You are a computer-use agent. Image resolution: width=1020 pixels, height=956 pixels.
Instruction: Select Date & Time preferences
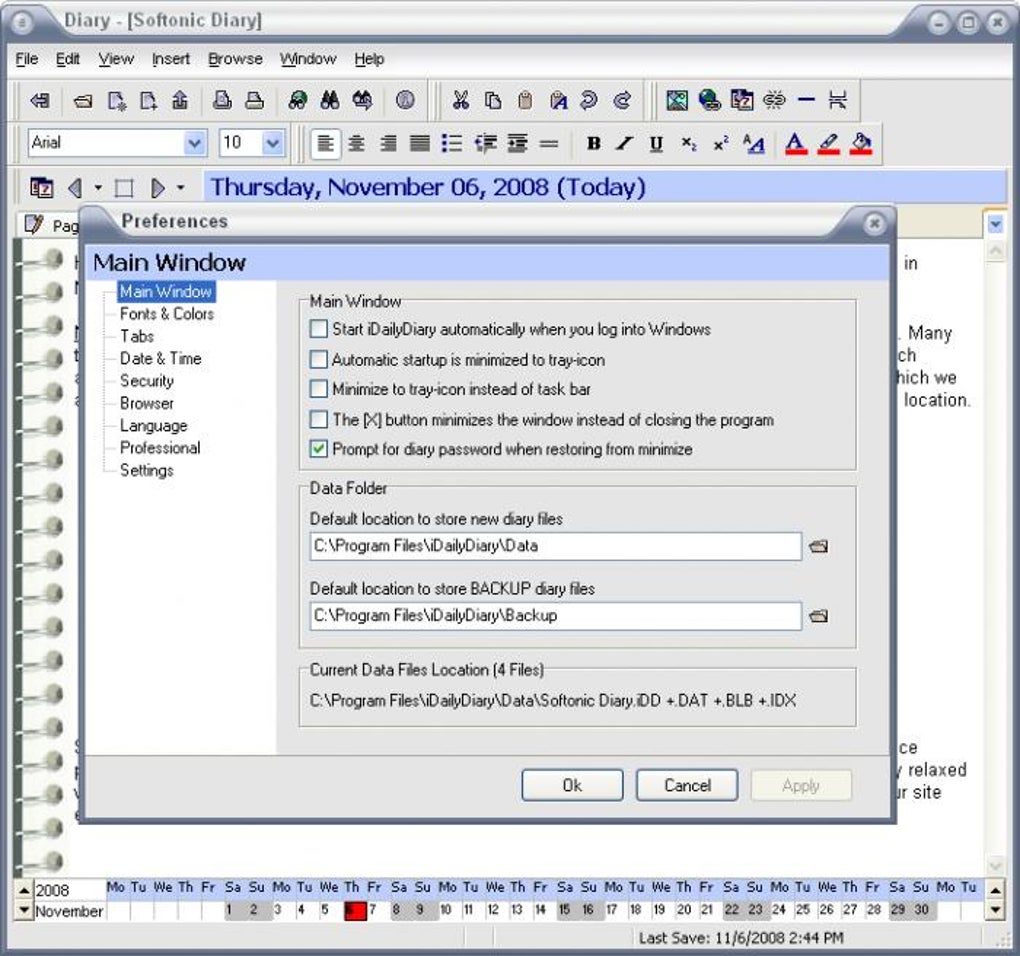coord(161,358)
